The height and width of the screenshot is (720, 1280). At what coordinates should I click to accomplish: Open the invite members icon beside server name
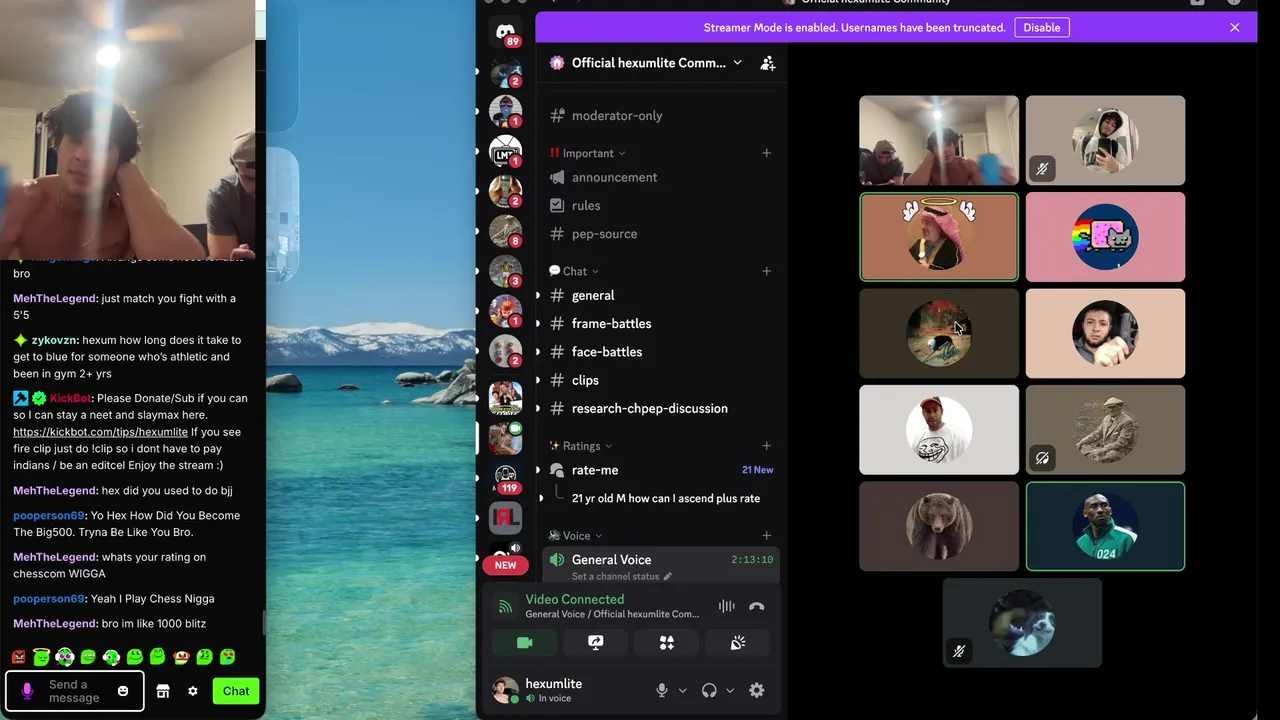point(768,63)
